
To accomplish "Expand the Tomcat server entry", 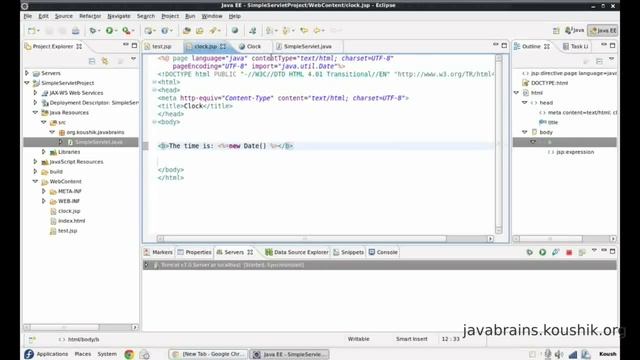I will (147, 265).
